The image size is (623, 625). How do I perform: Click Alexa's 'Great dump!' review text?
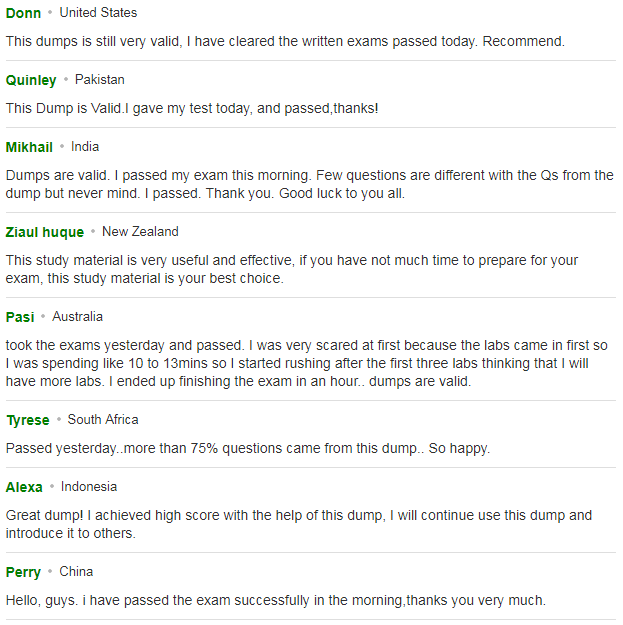coord(299,524)
